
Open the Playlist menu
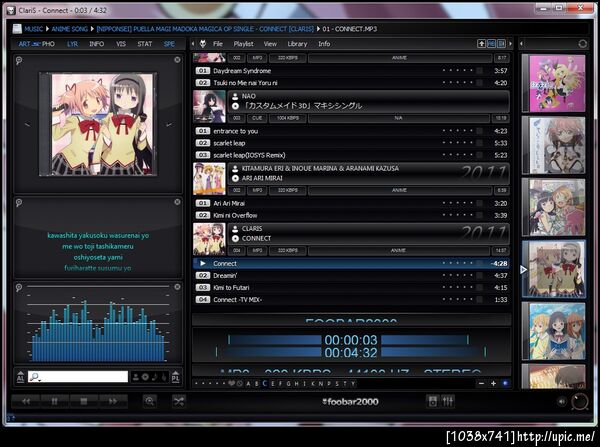[243, 44]
